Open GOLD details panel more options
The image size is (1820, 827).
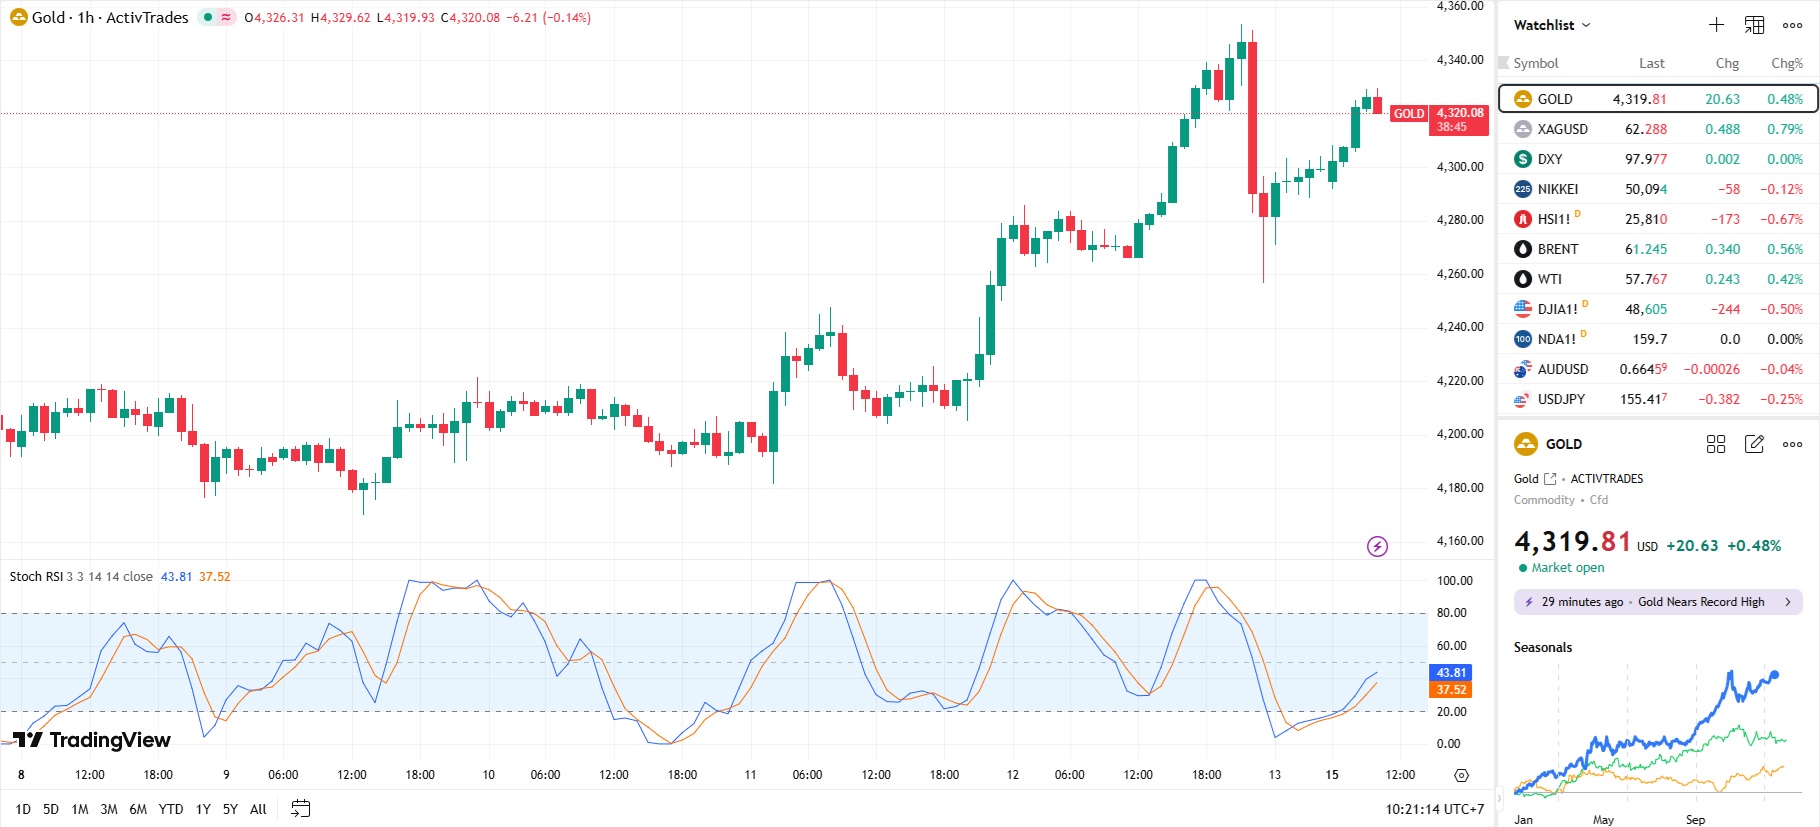pos(1792,444)
